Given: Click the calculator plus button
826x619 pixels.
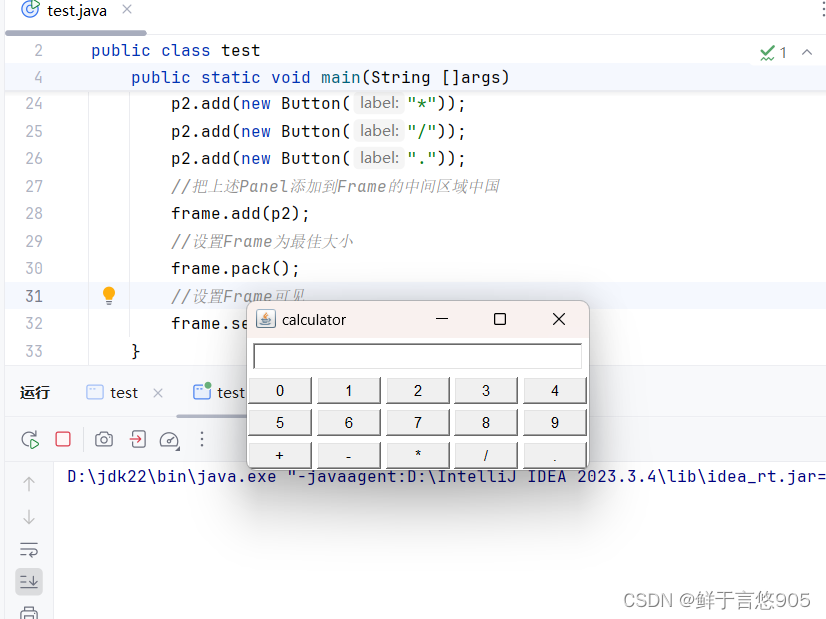Looking at the screenshot, I should (x=280, y=455).
